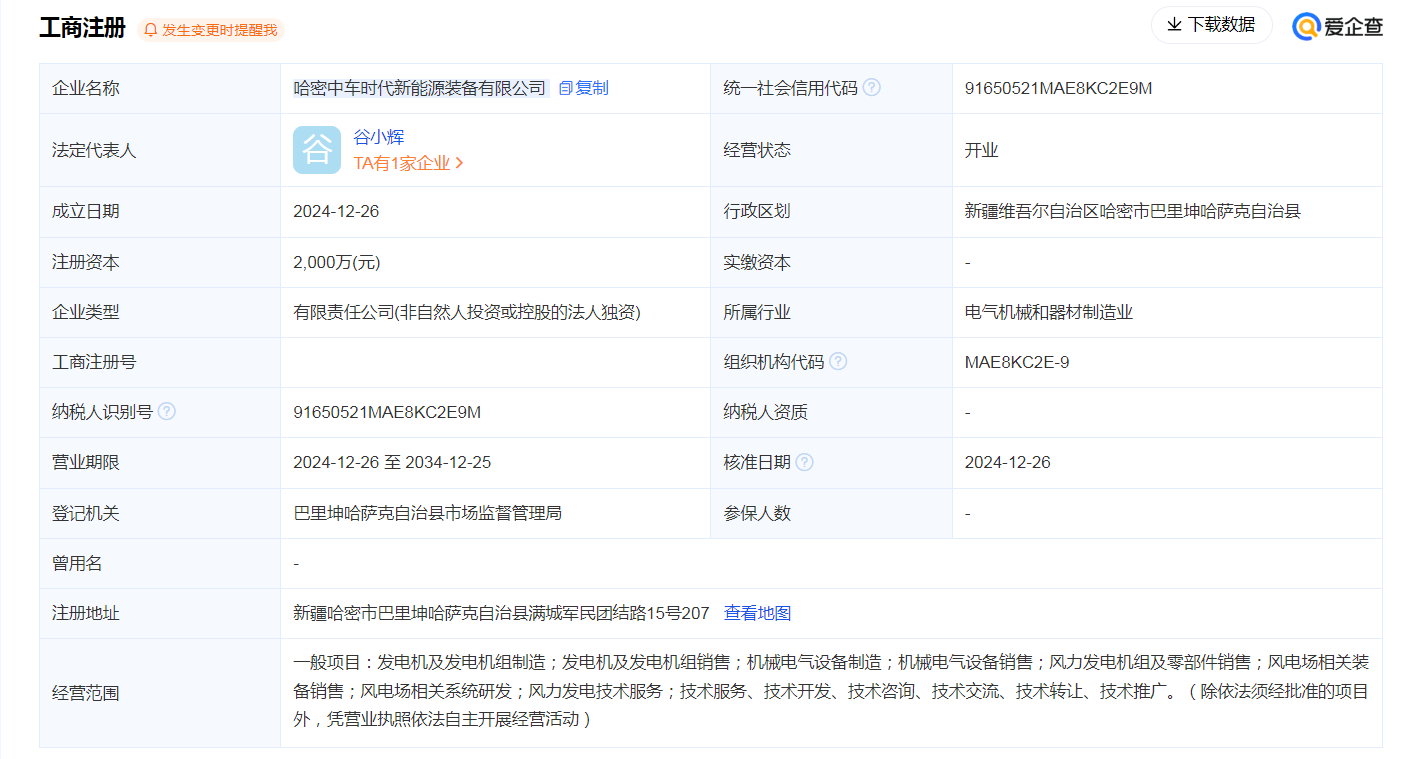Click the download arrow icon in 下载数据
The image size is (1421, 759).
pyautogui.click(x=1174, y=25)
